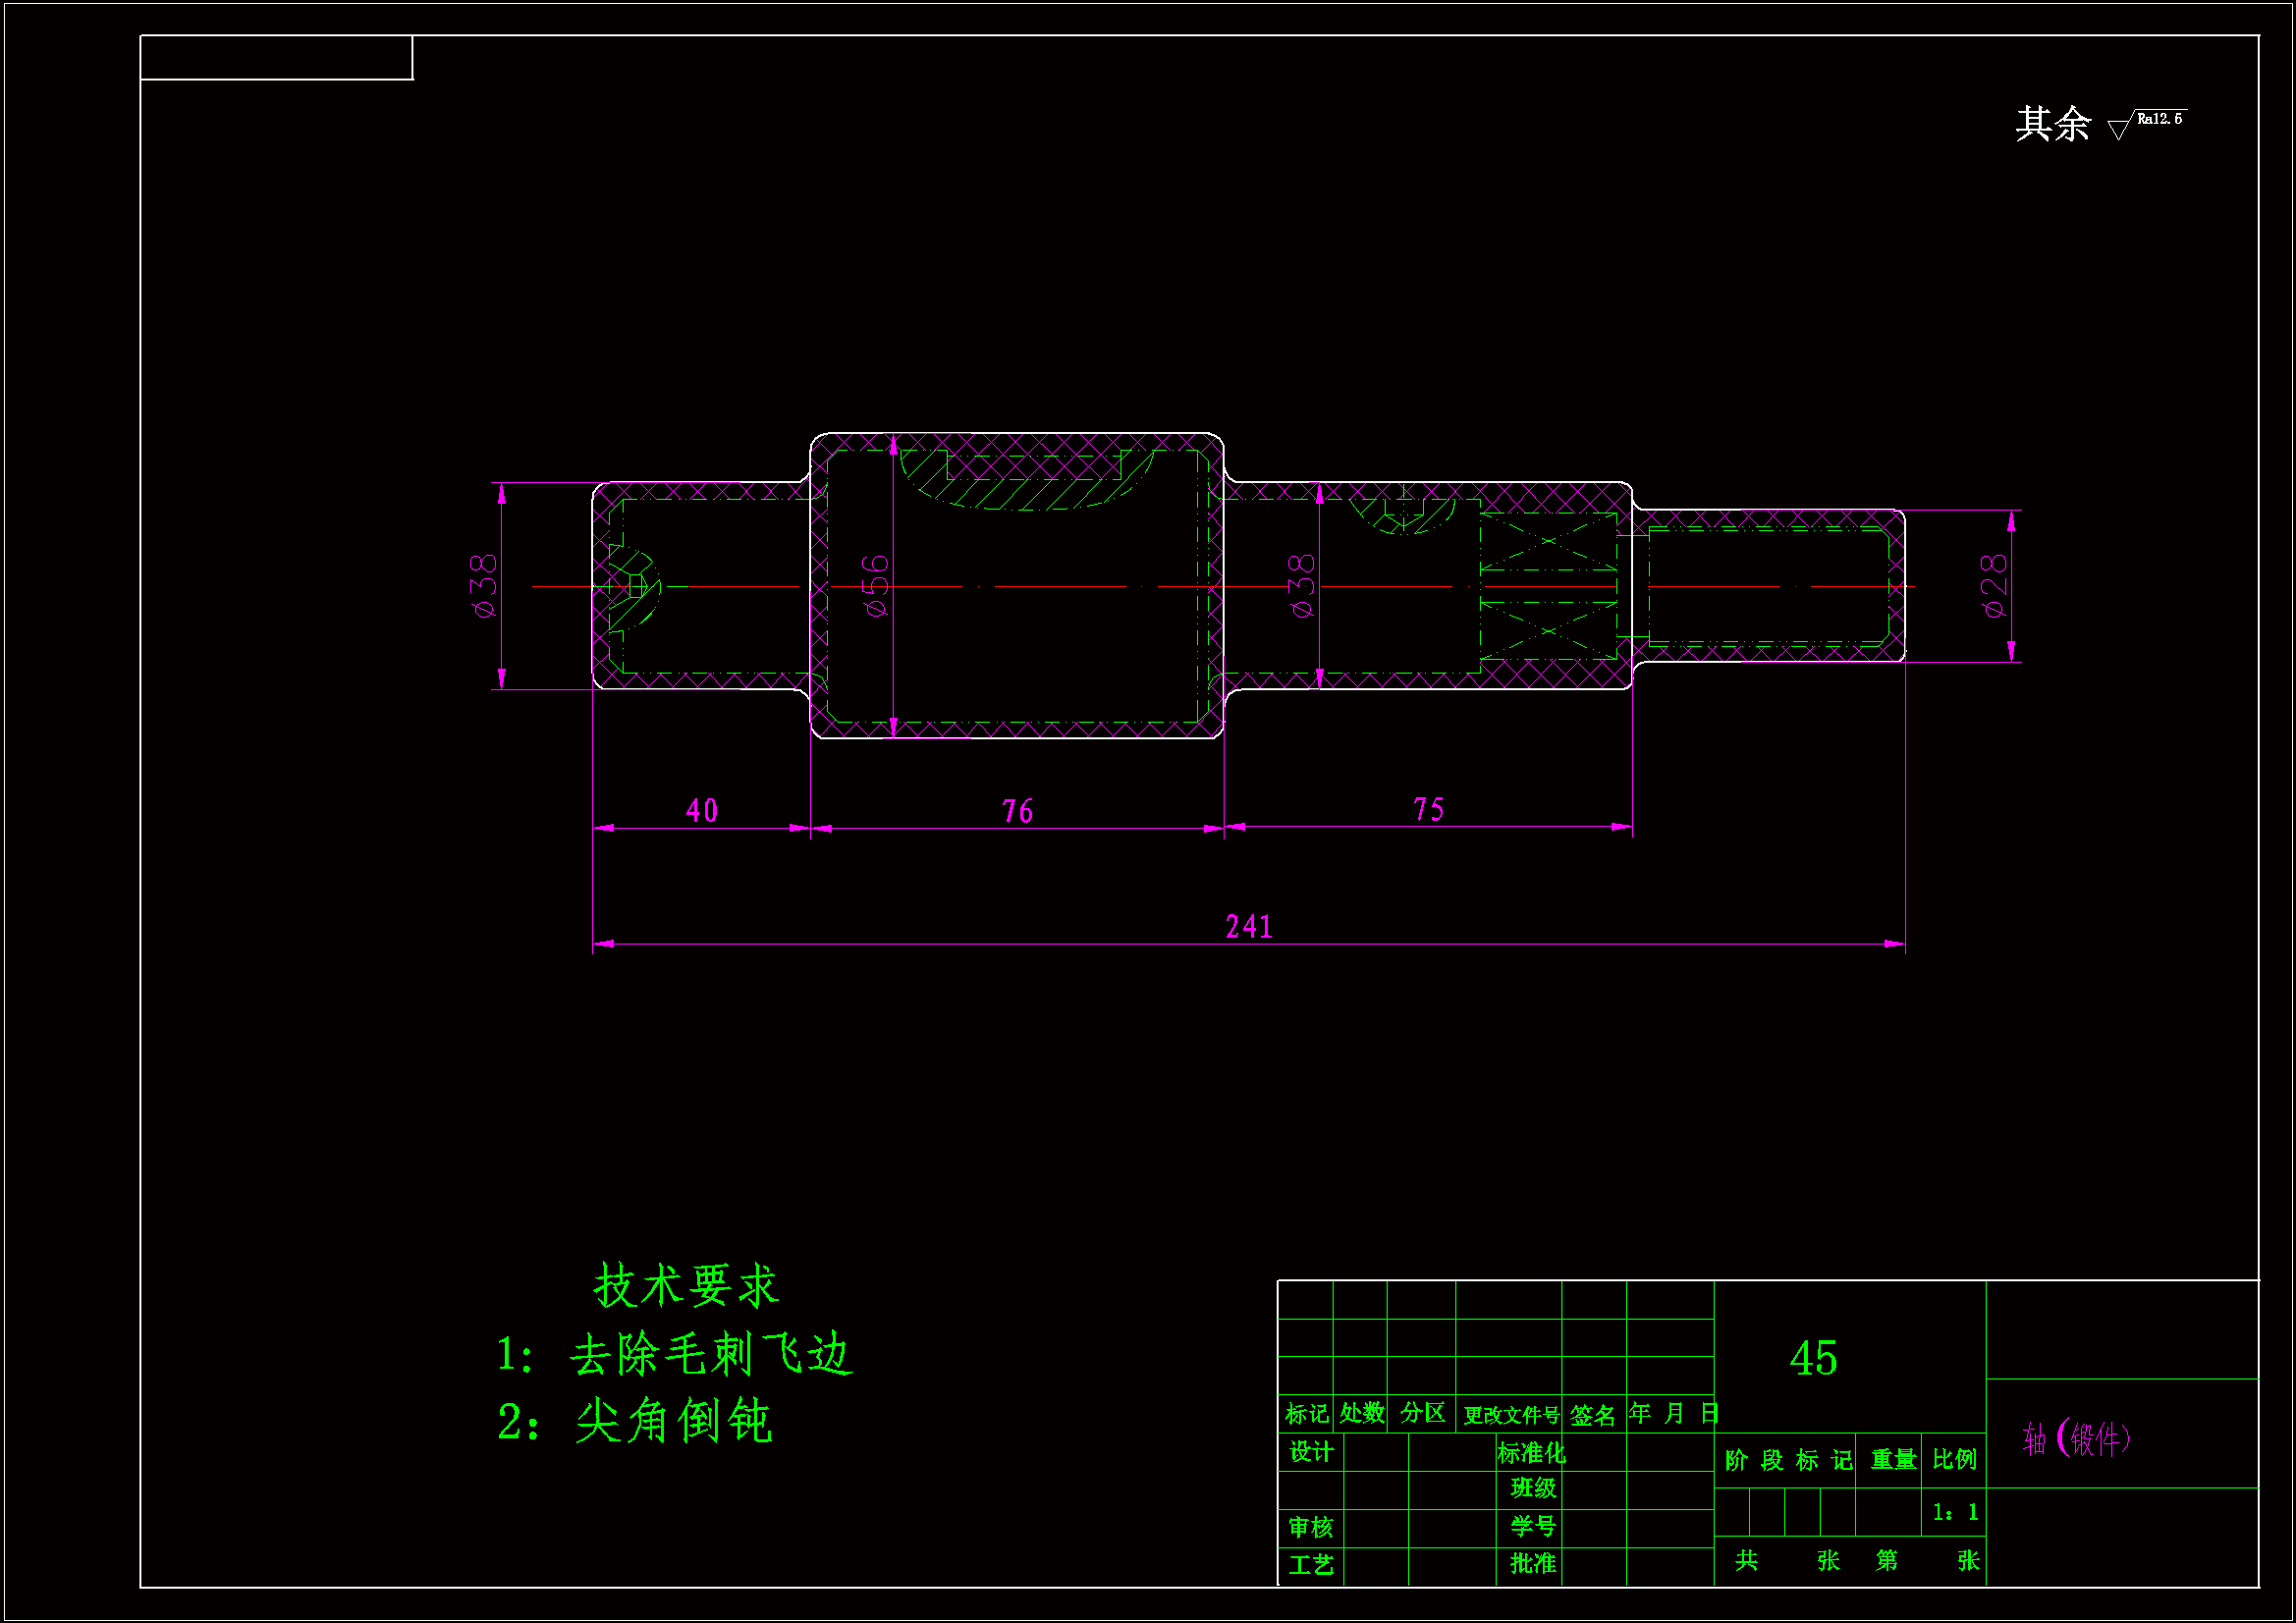The width and height of the screenshot is (2296, 1623).
Task: Click the empty box at top-left frame corner
Action: pyautogui.click(x=276, y=58)
